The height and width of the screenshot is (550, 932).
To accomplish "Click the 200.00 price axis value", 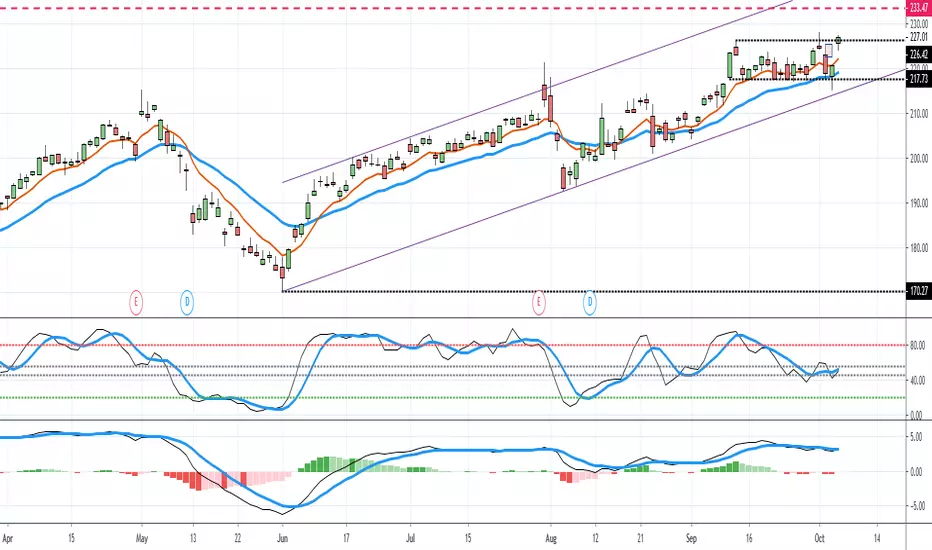I will point(919,158).
